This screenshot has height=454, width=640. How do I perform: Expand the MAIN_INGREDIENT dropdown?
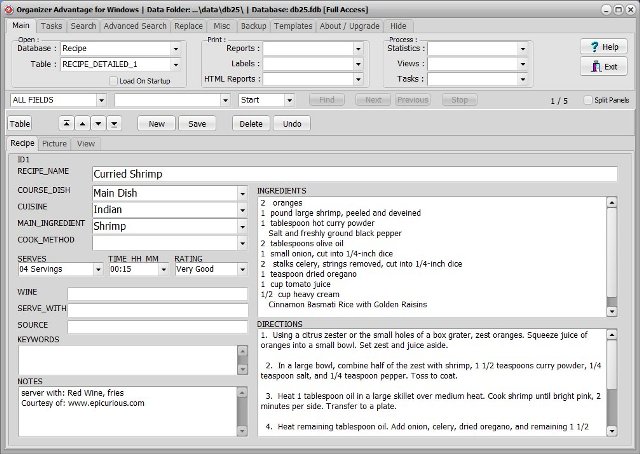coord(242,227)
